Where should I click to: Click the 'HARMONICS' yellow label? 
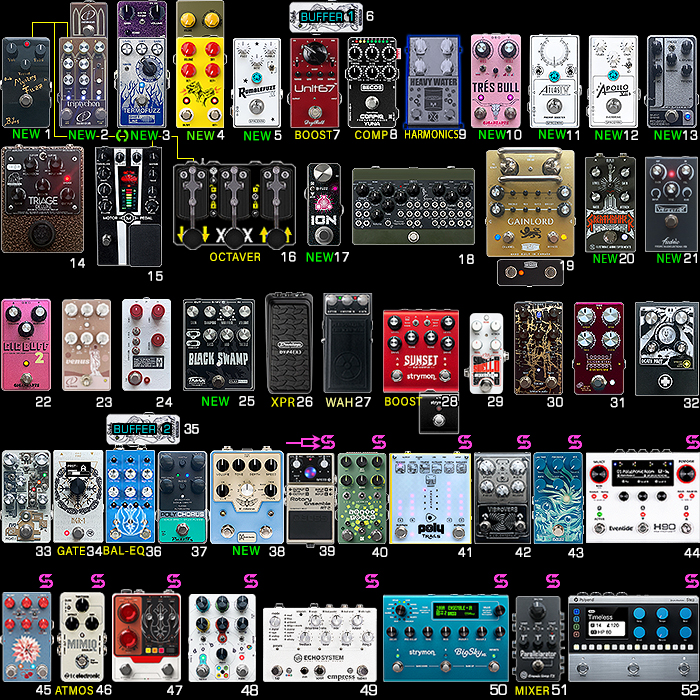pos(431,134)
